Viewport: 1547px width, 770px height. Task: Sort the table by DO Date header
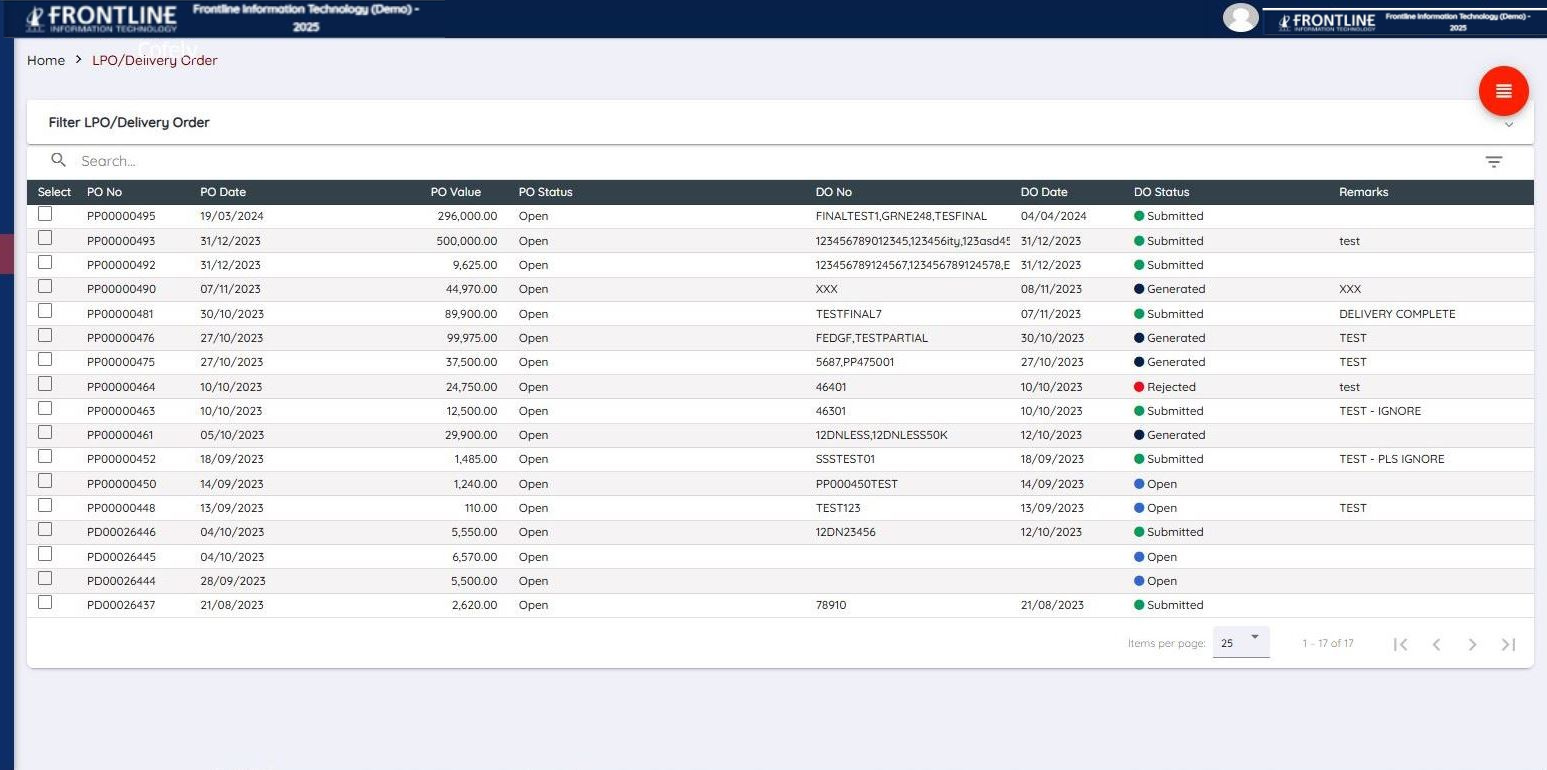tap(1044, 192)
